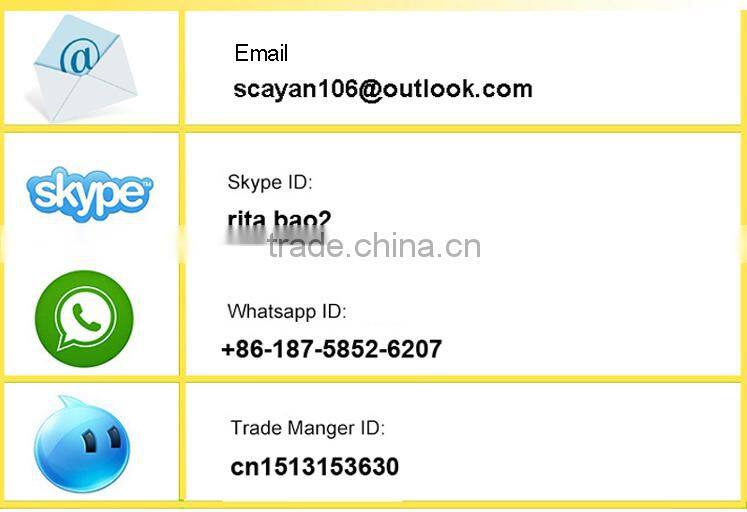Click the email envelope icon
Viewport: 747px width, 512px height.
point(82,68)
